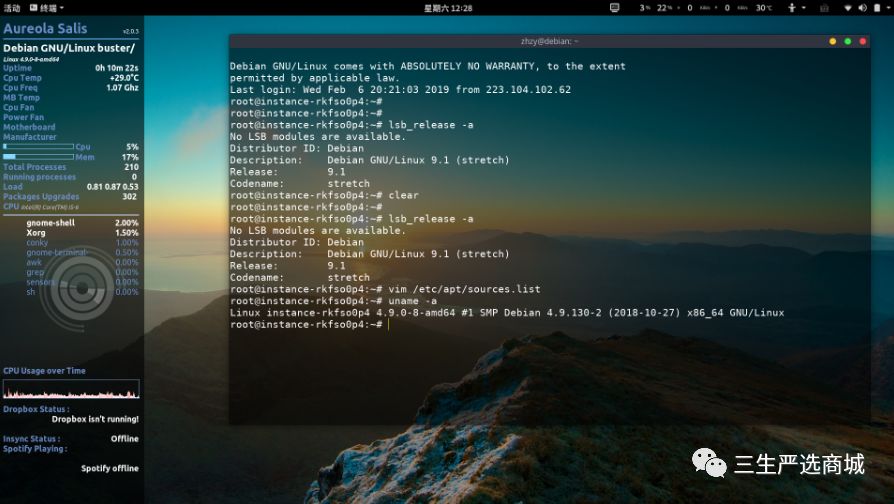Click the 'Aureola Salis' conky title
This screenshot has width=894, height=504.
[x=45, y=29]
